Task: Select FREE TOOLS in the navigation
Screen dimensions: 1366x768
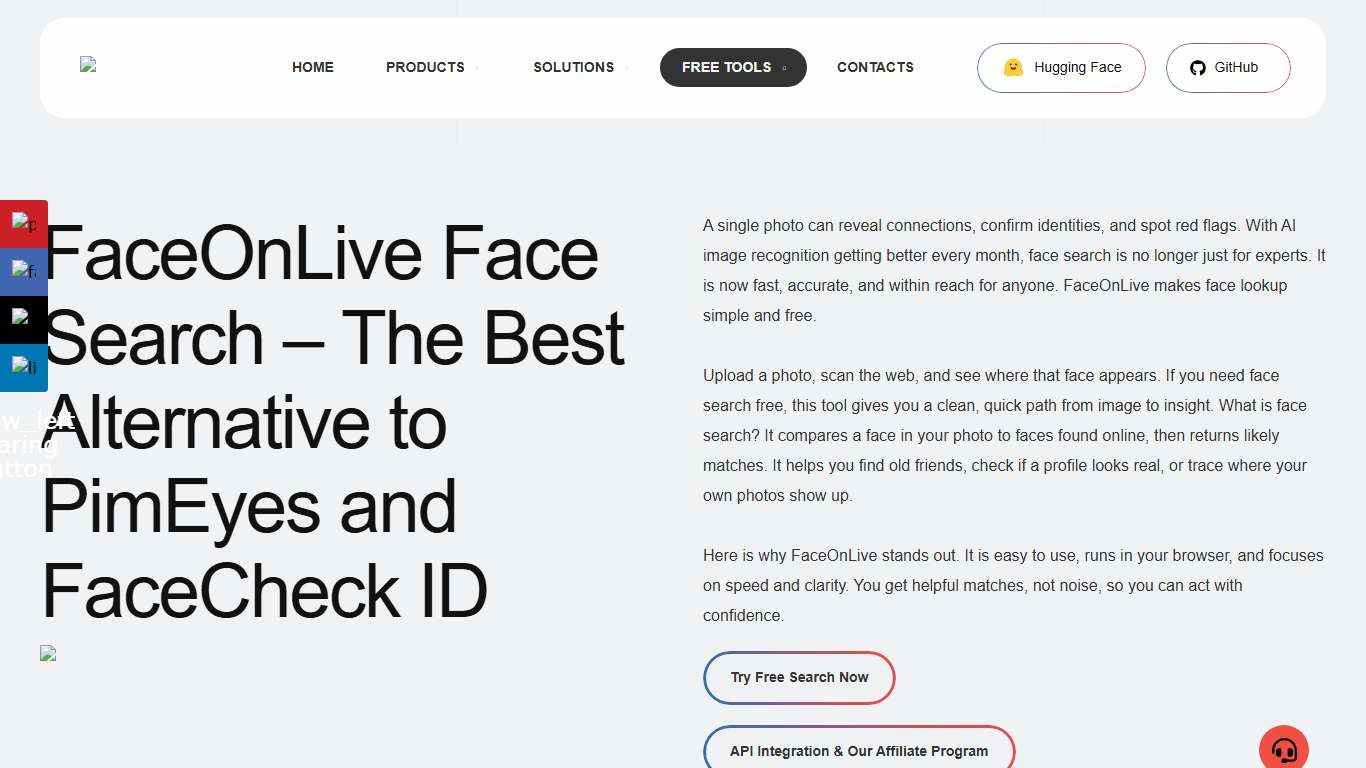Action: coord(726,67)
